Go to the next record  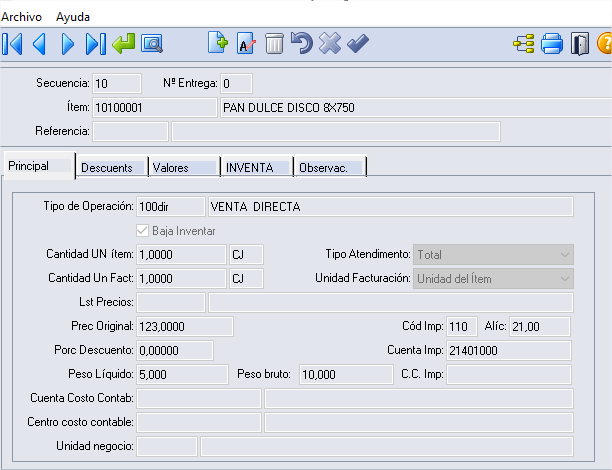[68, 43]
